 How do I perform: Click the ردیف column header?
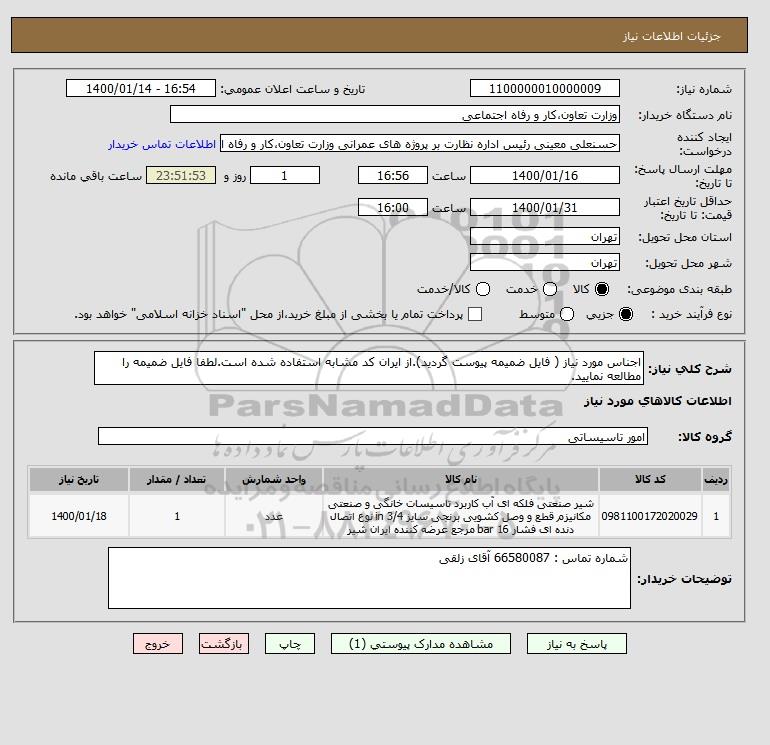[x=716, y=479]
